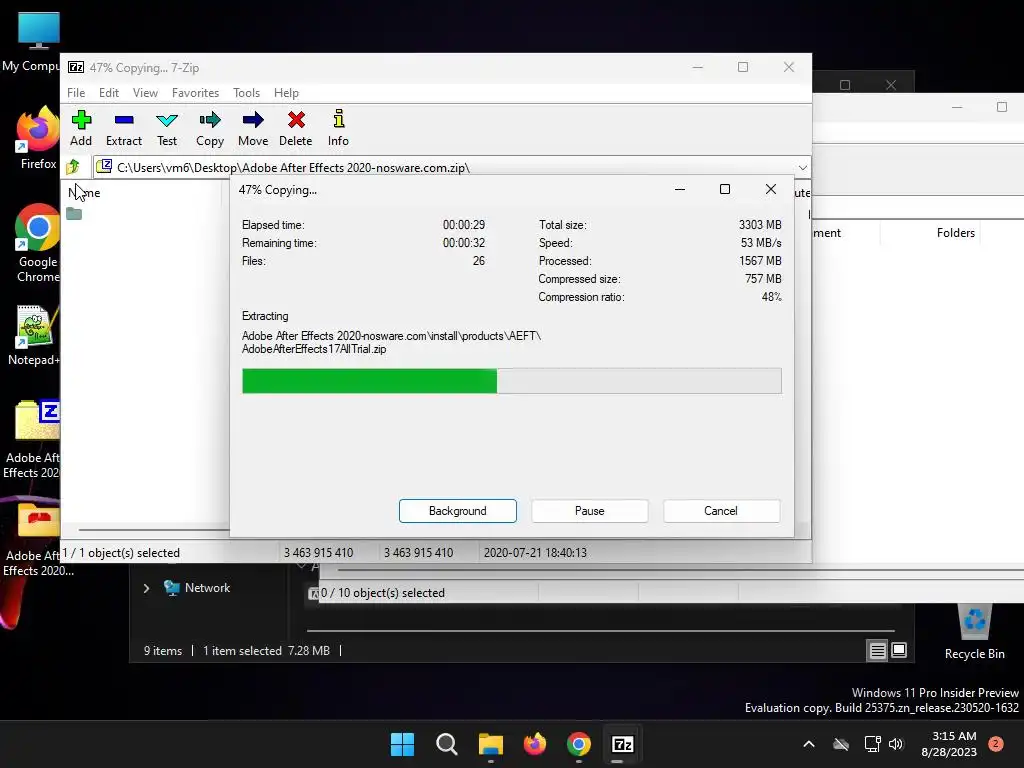Screen dimensions: 1024x768
Task: Open the Help menu
Action: (x=286, y=93)
